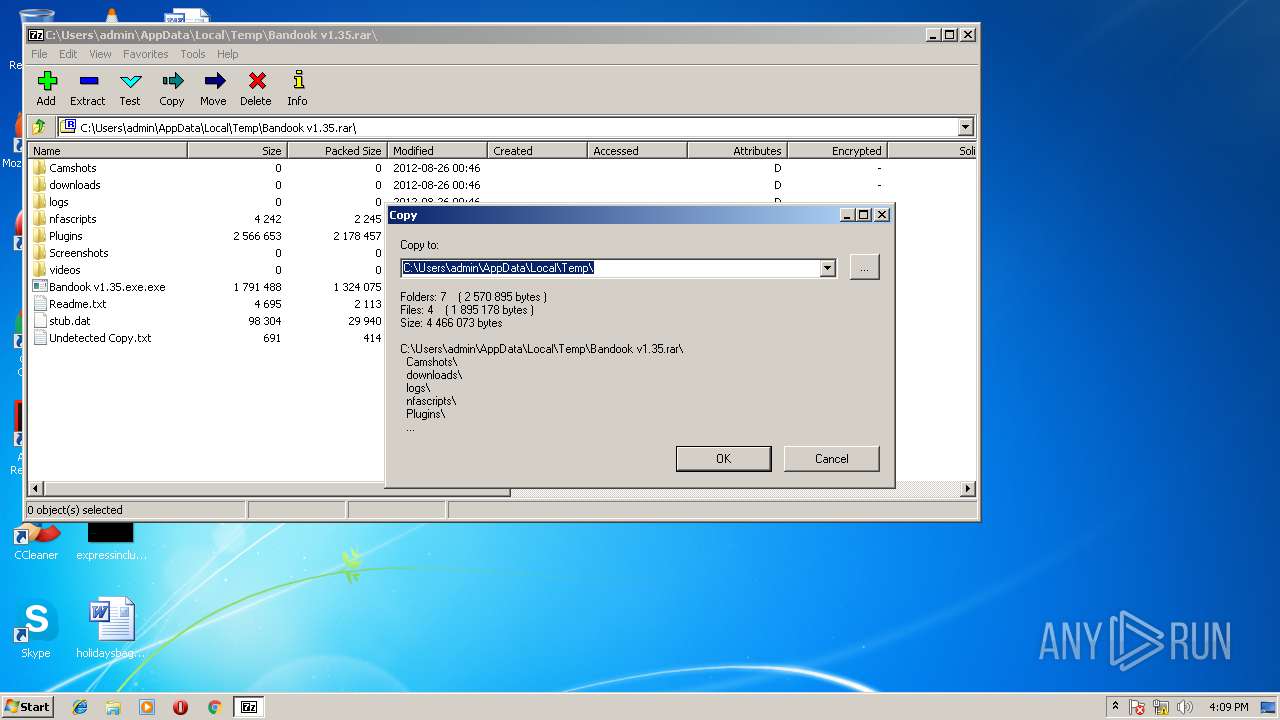The width and height of the screenshot is (1280, 720).
Task: Click the Extract toolbar icon
Action: 88,82
